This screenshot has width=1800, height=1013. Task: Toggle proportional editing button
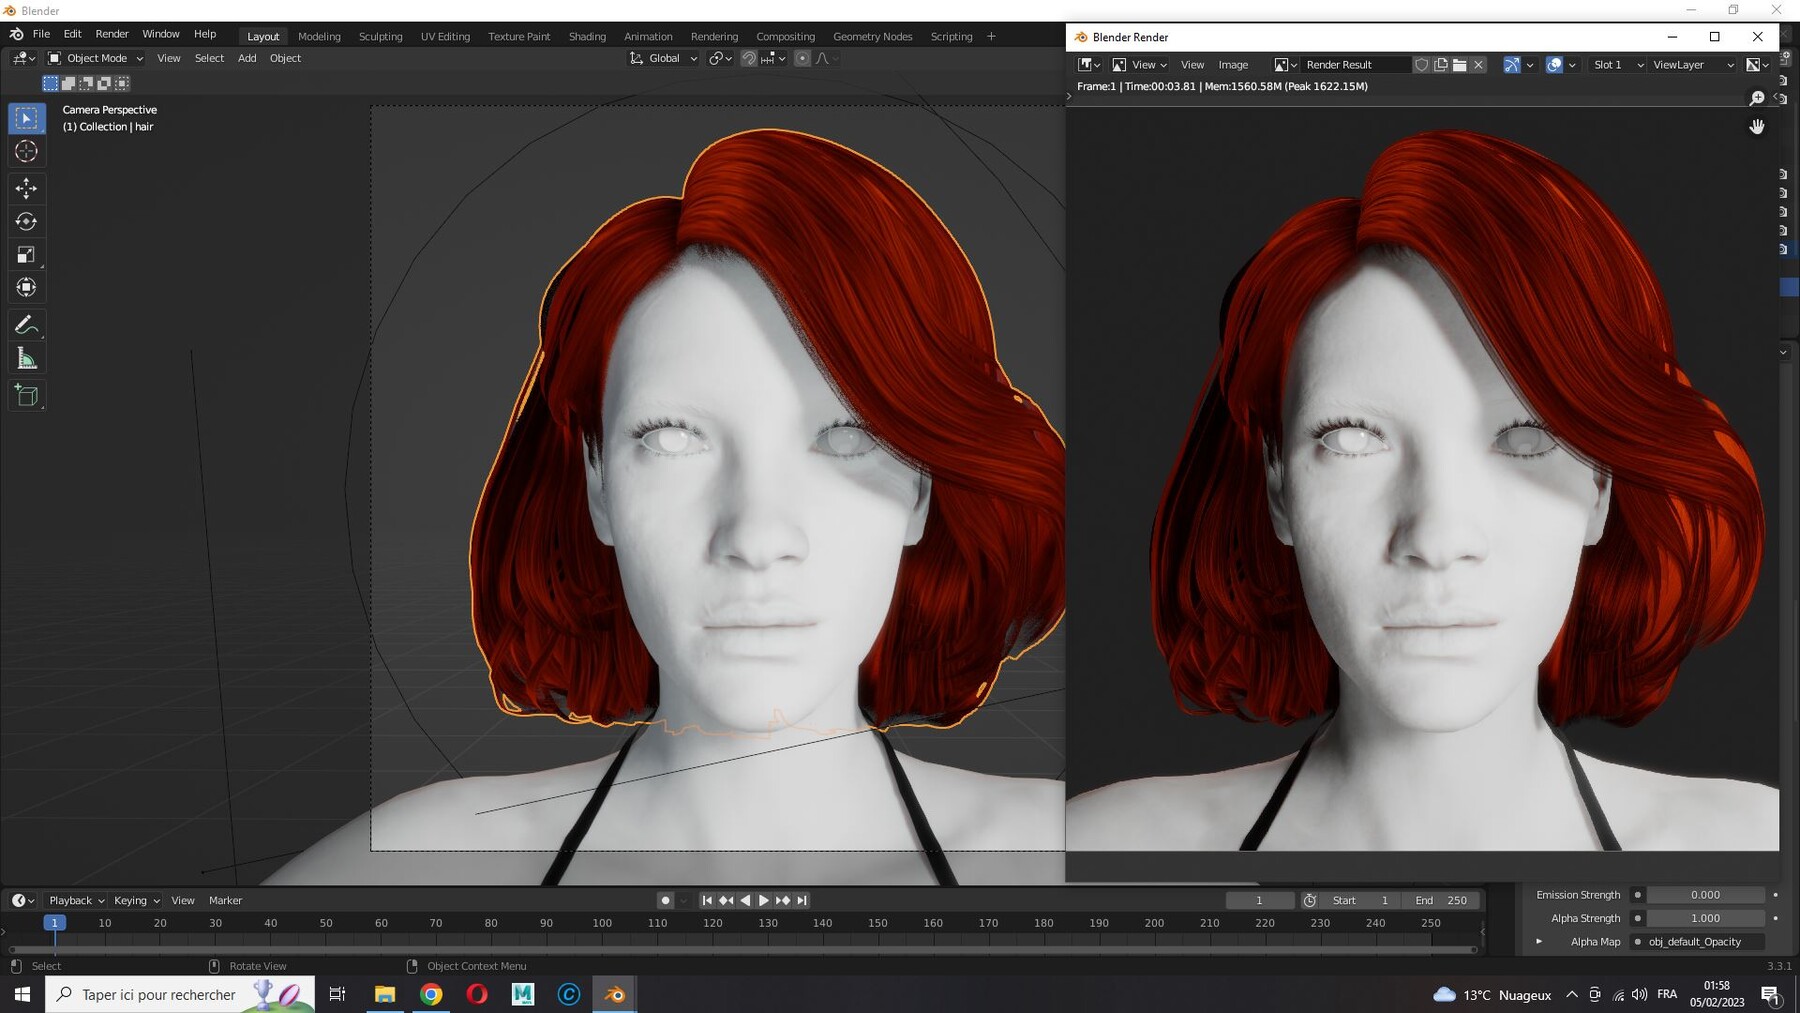coord(802,58)
